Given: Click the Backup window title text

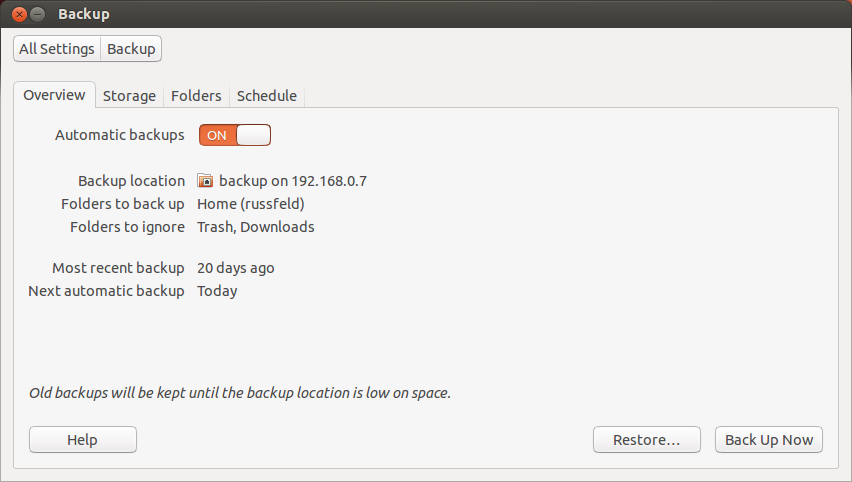Looking at the screenshot, I should tap(84, 15).
